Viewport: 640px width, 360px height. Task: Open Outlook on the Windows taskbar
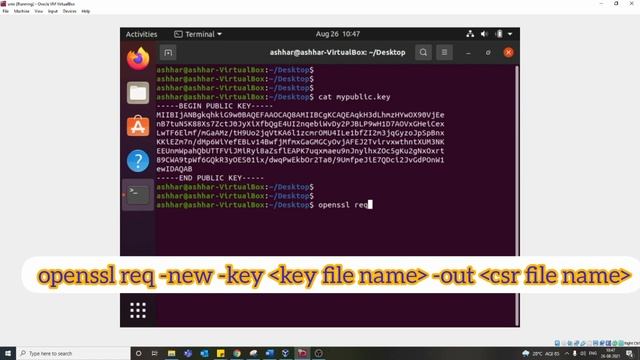[x=204, y=353]
